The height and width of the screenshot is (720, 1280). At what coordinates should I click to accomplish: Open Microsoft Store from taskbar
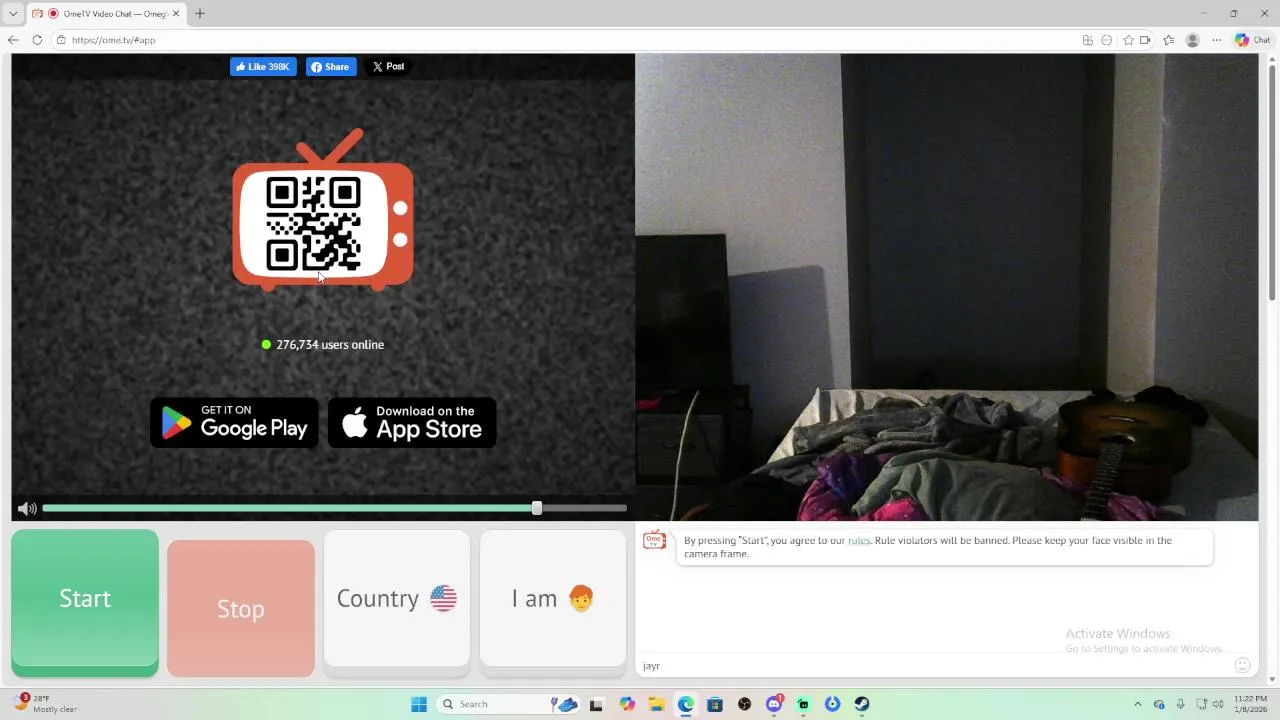click(x=715, y=704)
